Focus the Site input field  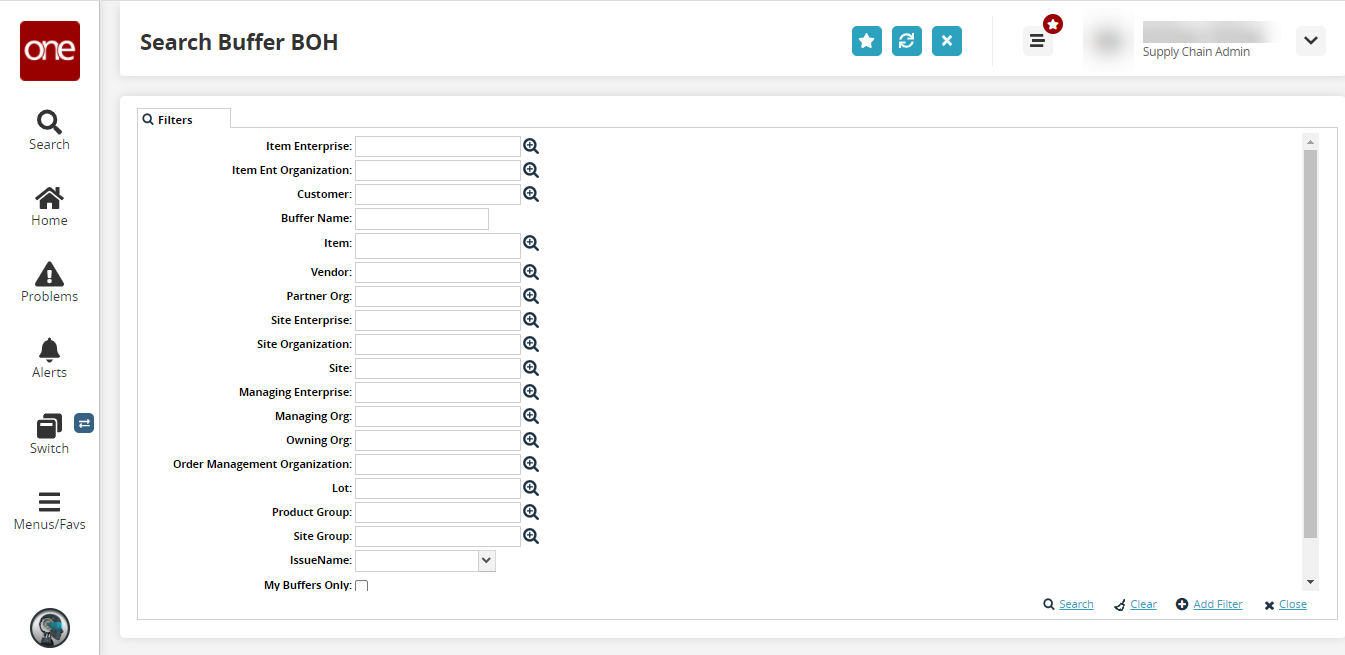(438, 368)
